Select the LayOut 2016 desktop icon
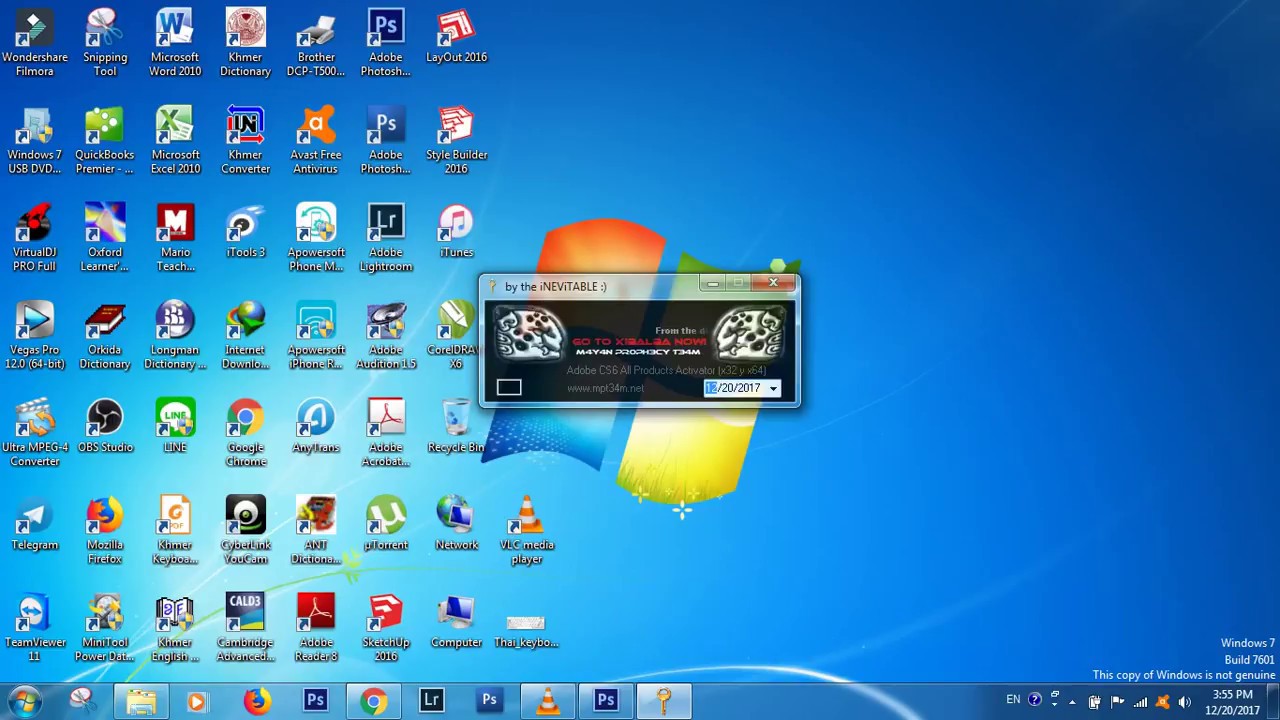Screen dimensions: 1280x720 (456, 37)
